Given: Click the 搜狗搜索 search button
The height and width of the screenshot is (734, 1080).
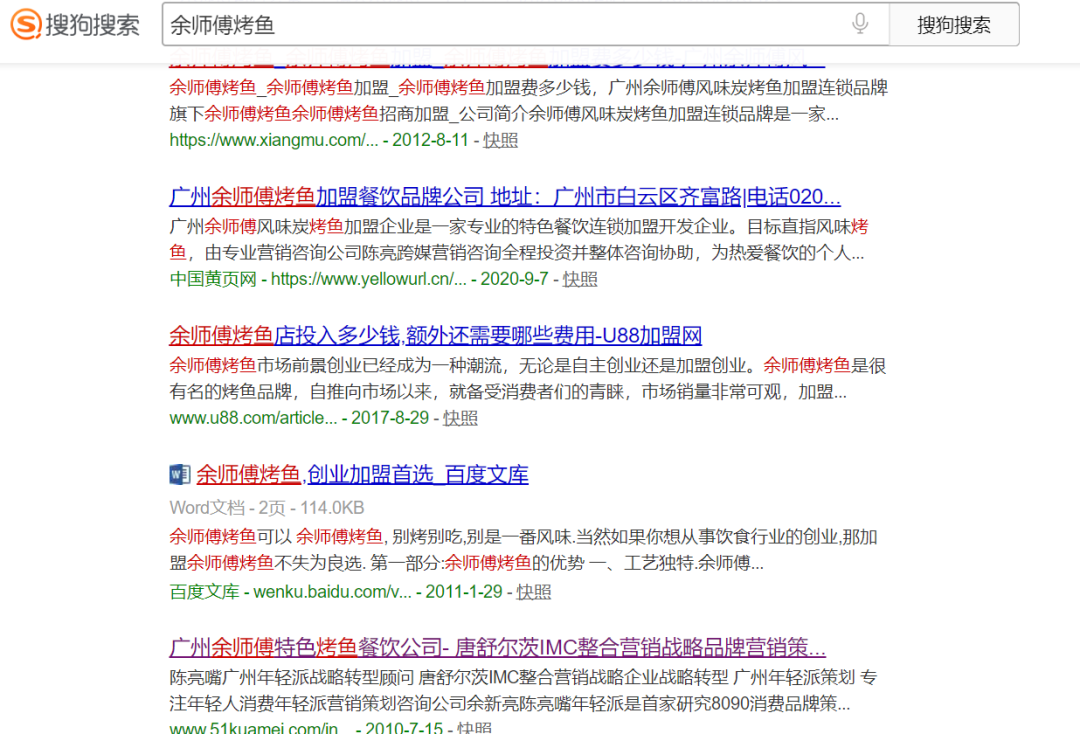Looking at the screenshot, I should pyautogui.click(x=954, y=25).
